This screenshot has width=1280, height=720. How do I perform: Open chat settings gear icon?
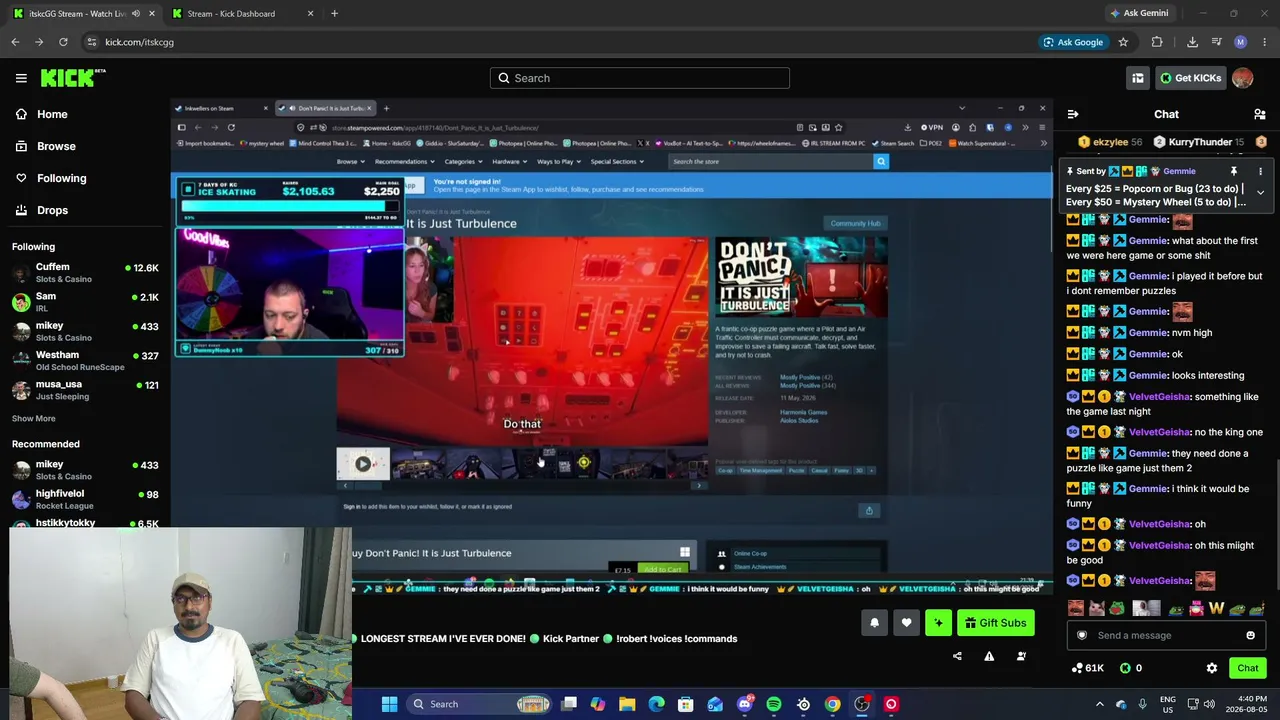[x=1212, y=668]
